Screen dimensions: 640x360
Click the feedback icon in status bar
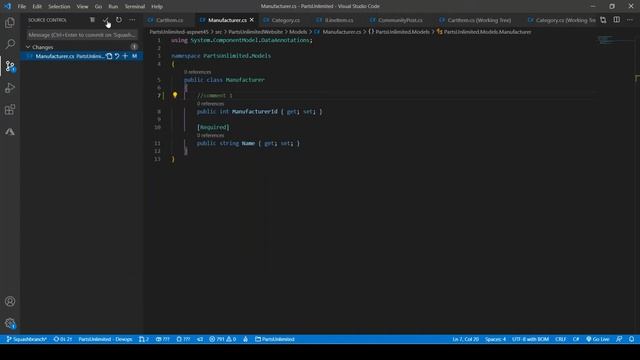coord(619,339)
